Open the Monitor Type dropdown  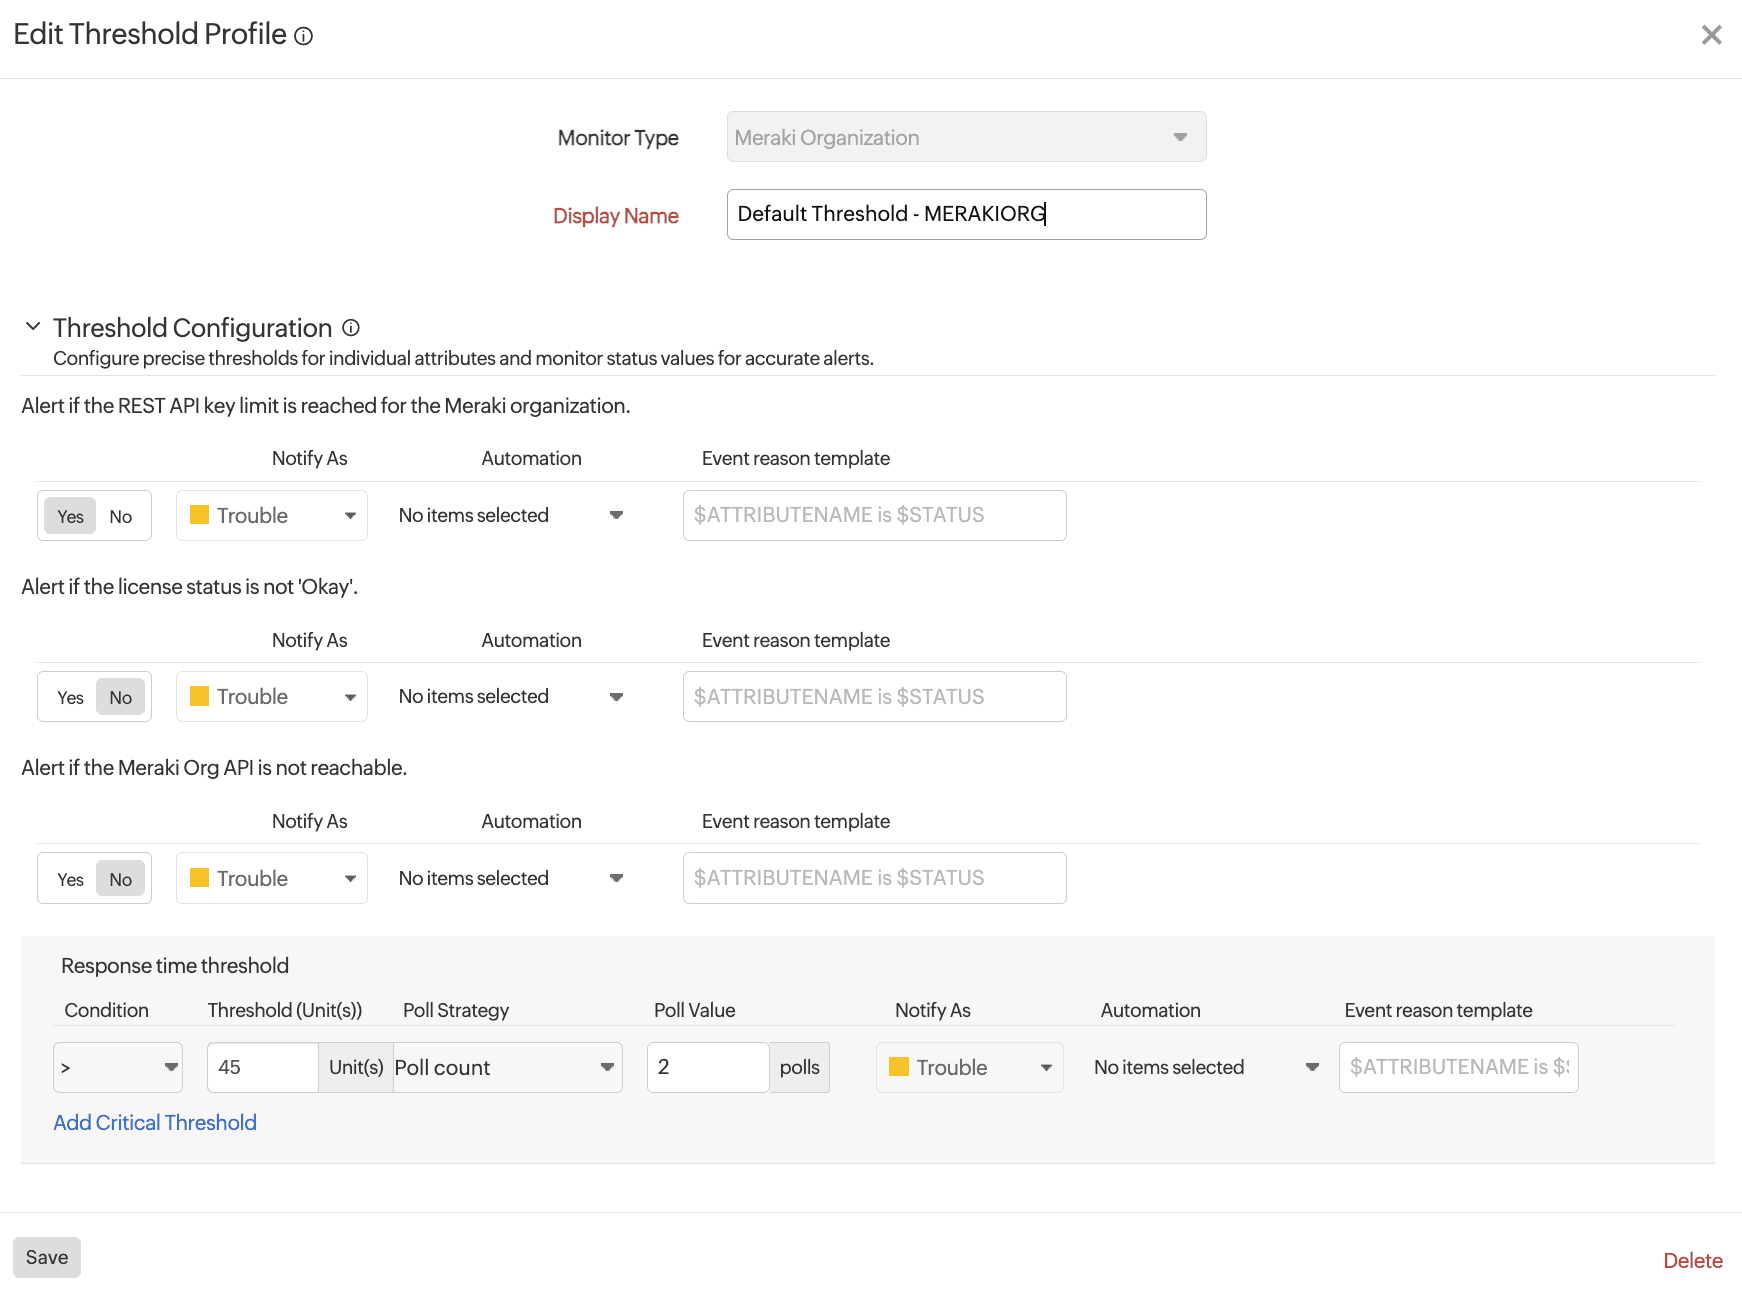[966, 138]
